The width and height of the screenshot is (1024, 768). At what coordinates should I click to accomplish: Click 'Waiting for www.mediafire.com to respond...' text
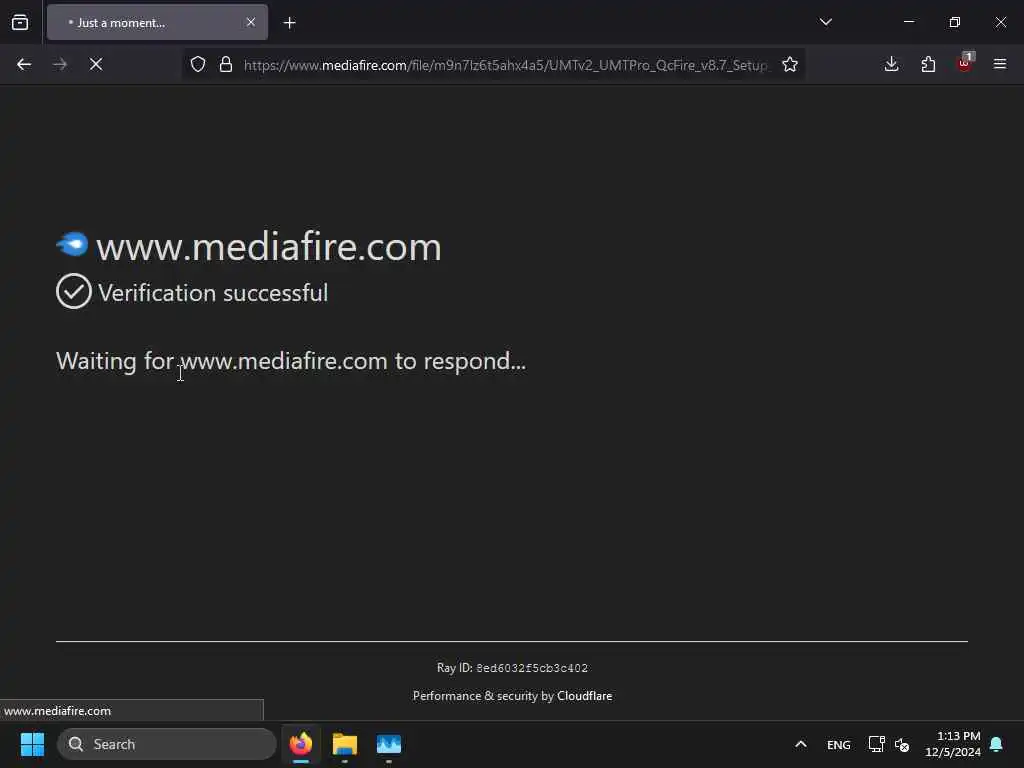click(291, 361)
